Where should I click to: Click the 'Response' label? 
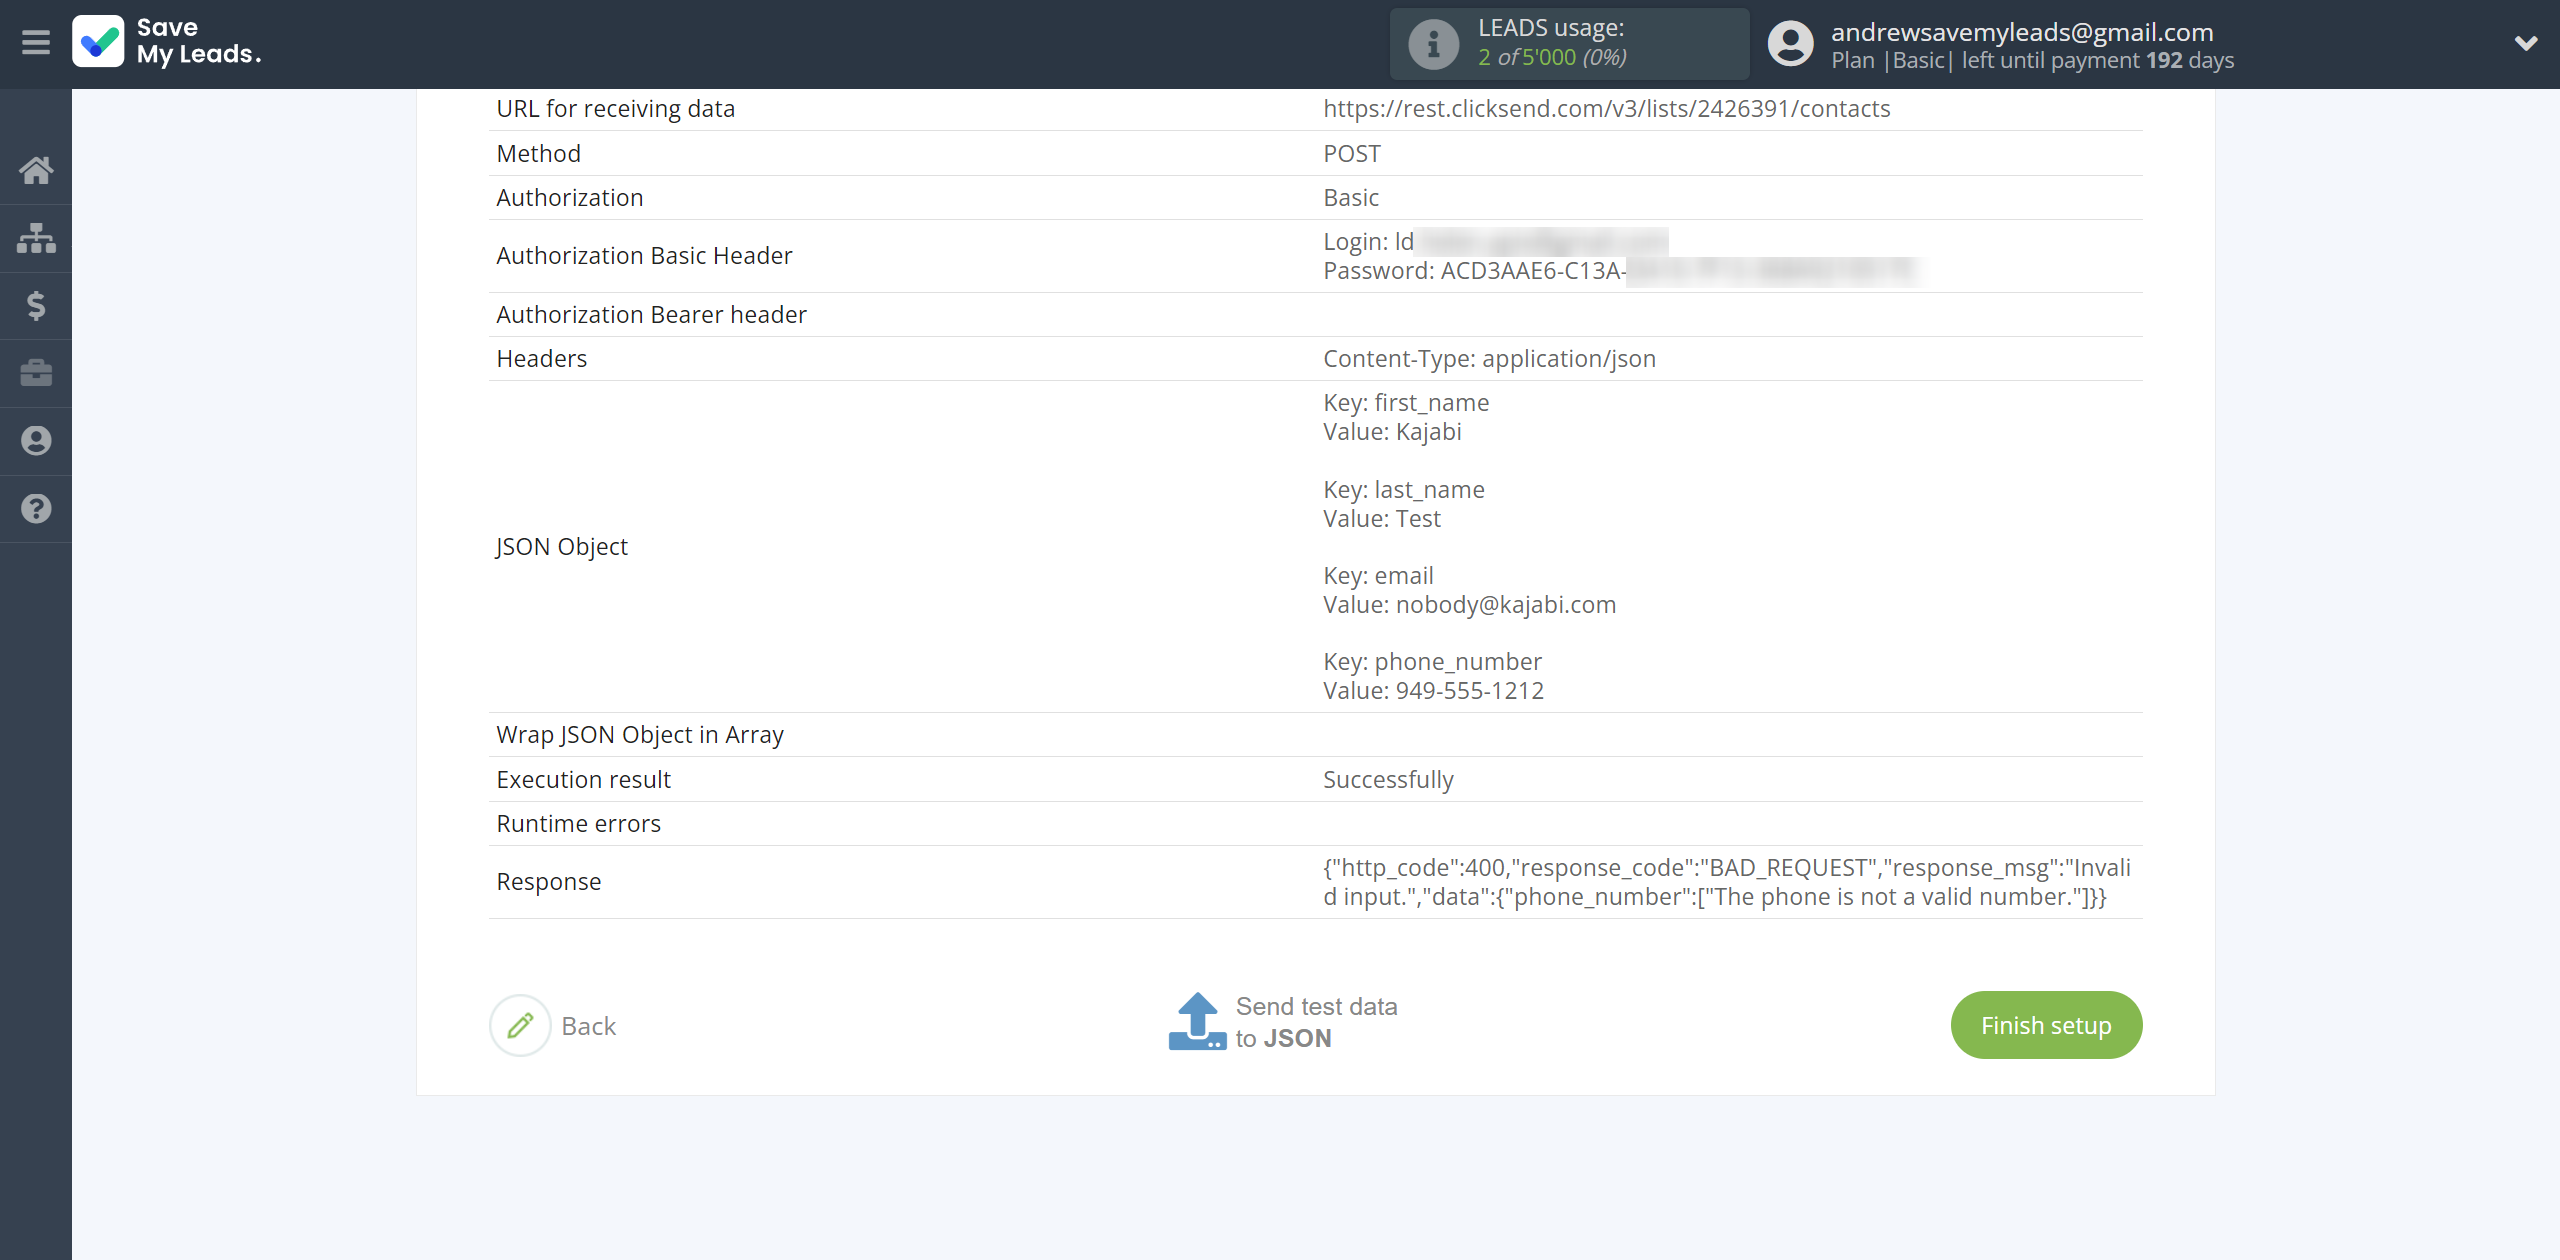point(548,881)
